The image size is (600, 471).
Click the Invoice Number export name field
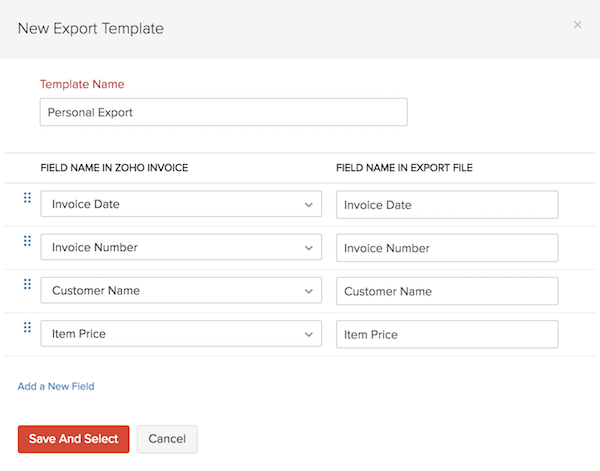click(x=447, y=248)
